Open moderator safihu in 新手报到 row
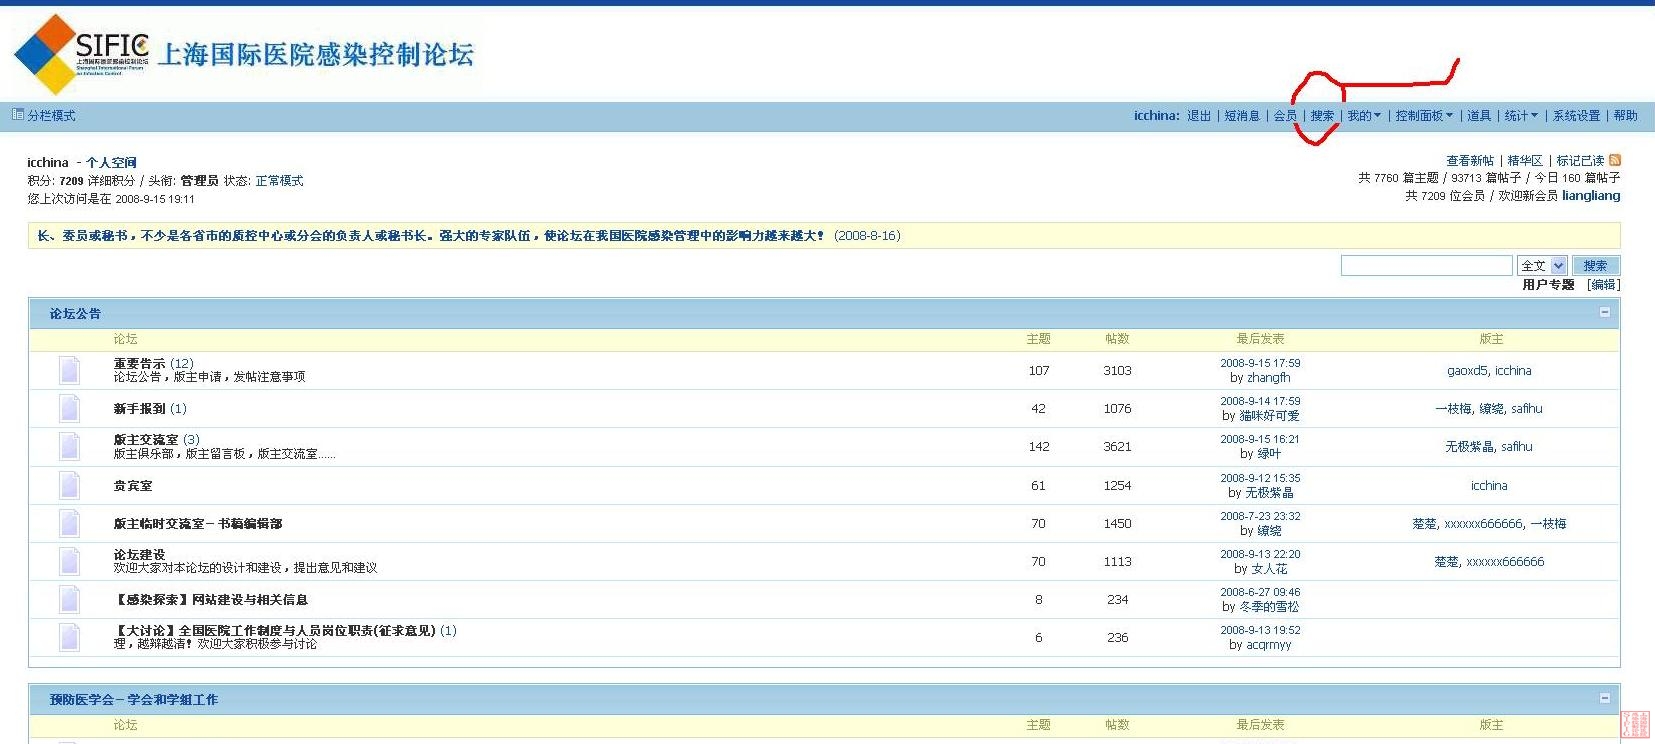1655x744 pixels. point(1527,408)
